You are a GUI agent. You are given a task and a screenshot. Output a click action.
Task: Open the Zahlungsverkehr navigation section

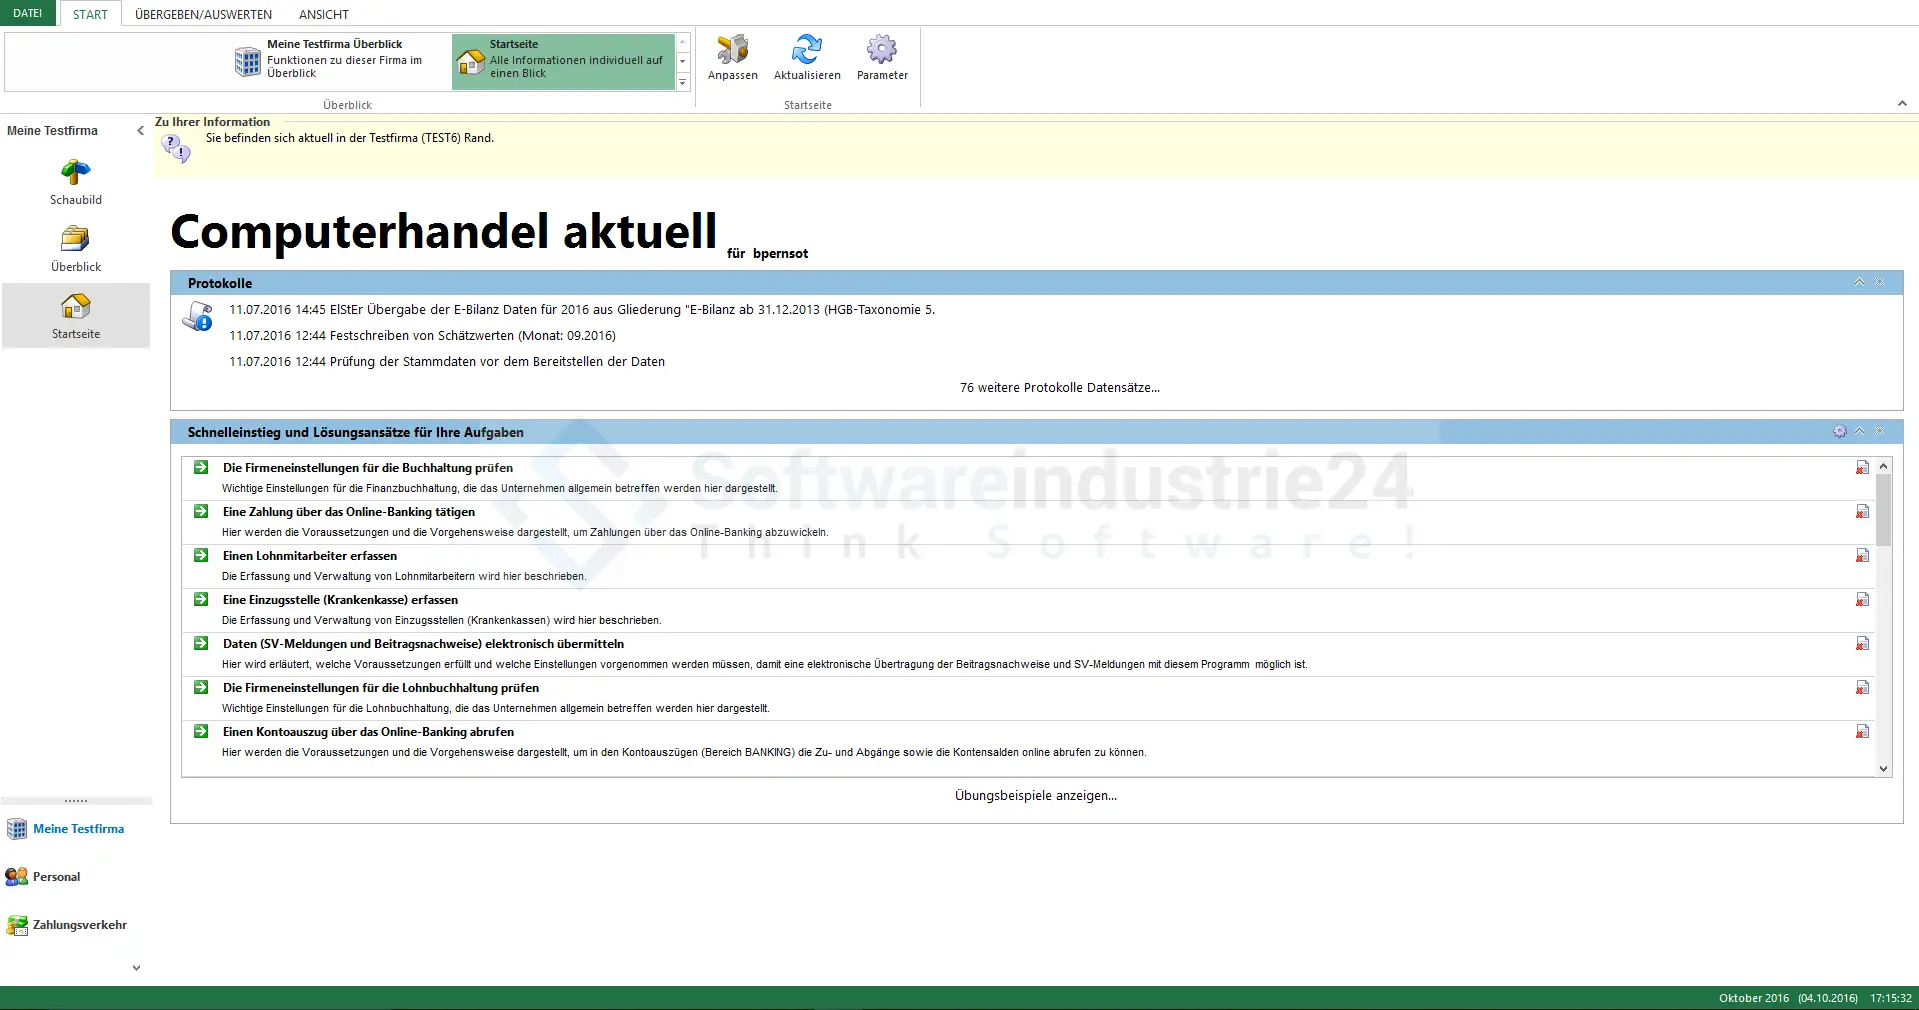pyautogui.click(x=79, y=925)
